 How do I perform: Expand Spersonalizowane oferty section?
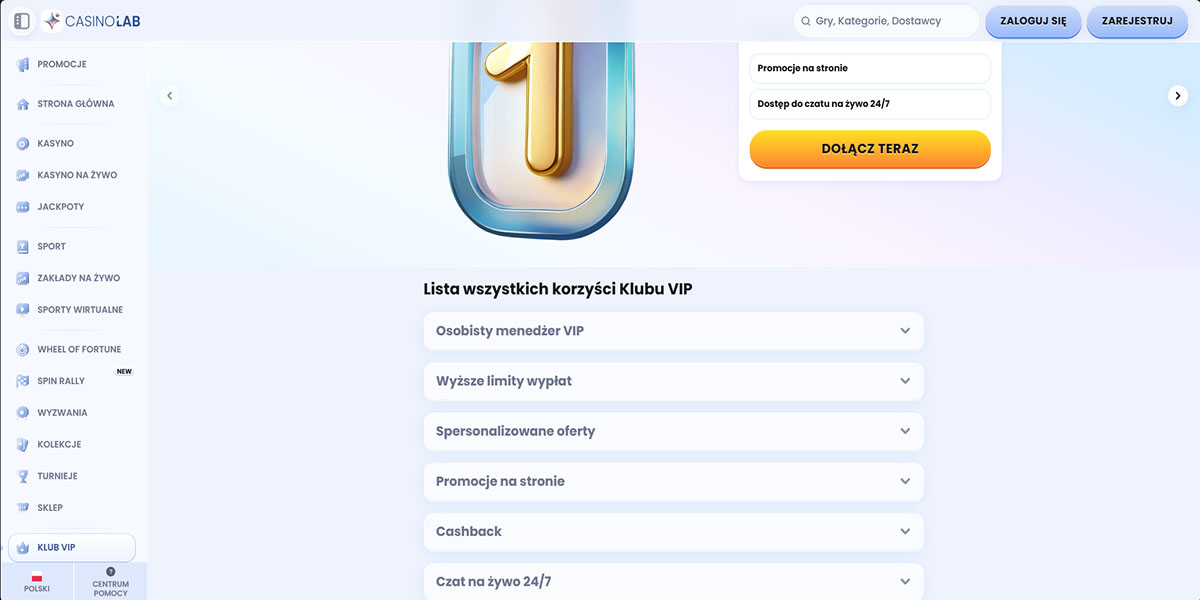coord(673,431)
